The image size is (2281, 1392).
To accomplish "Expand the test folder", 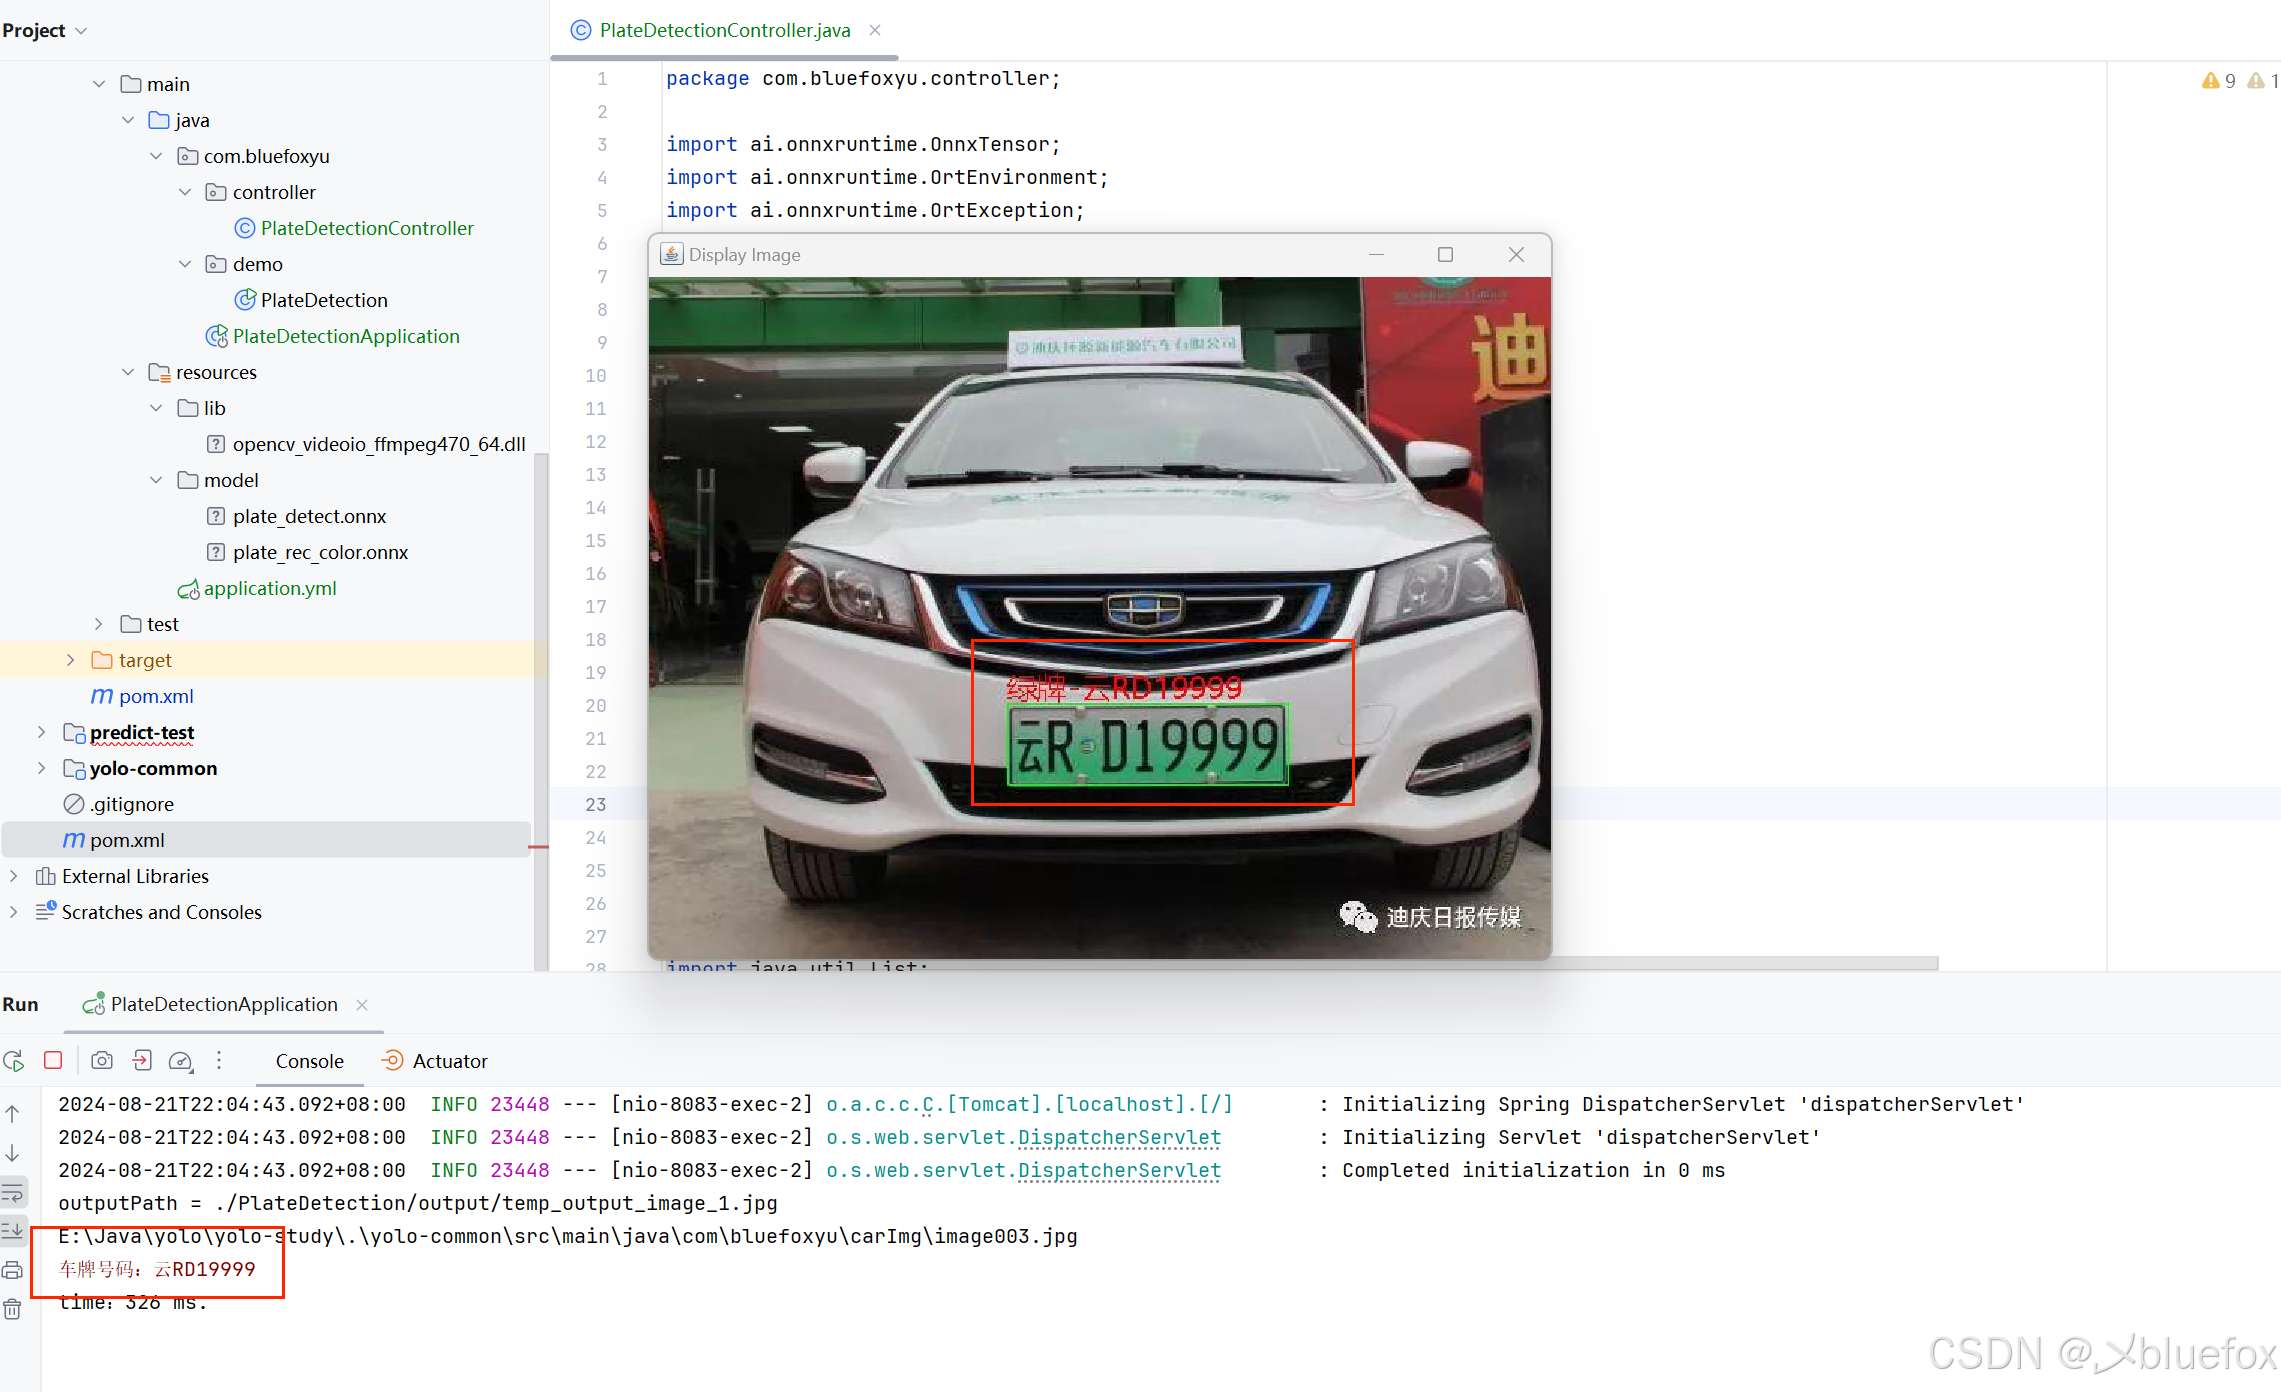I will [x=99, y=624].
